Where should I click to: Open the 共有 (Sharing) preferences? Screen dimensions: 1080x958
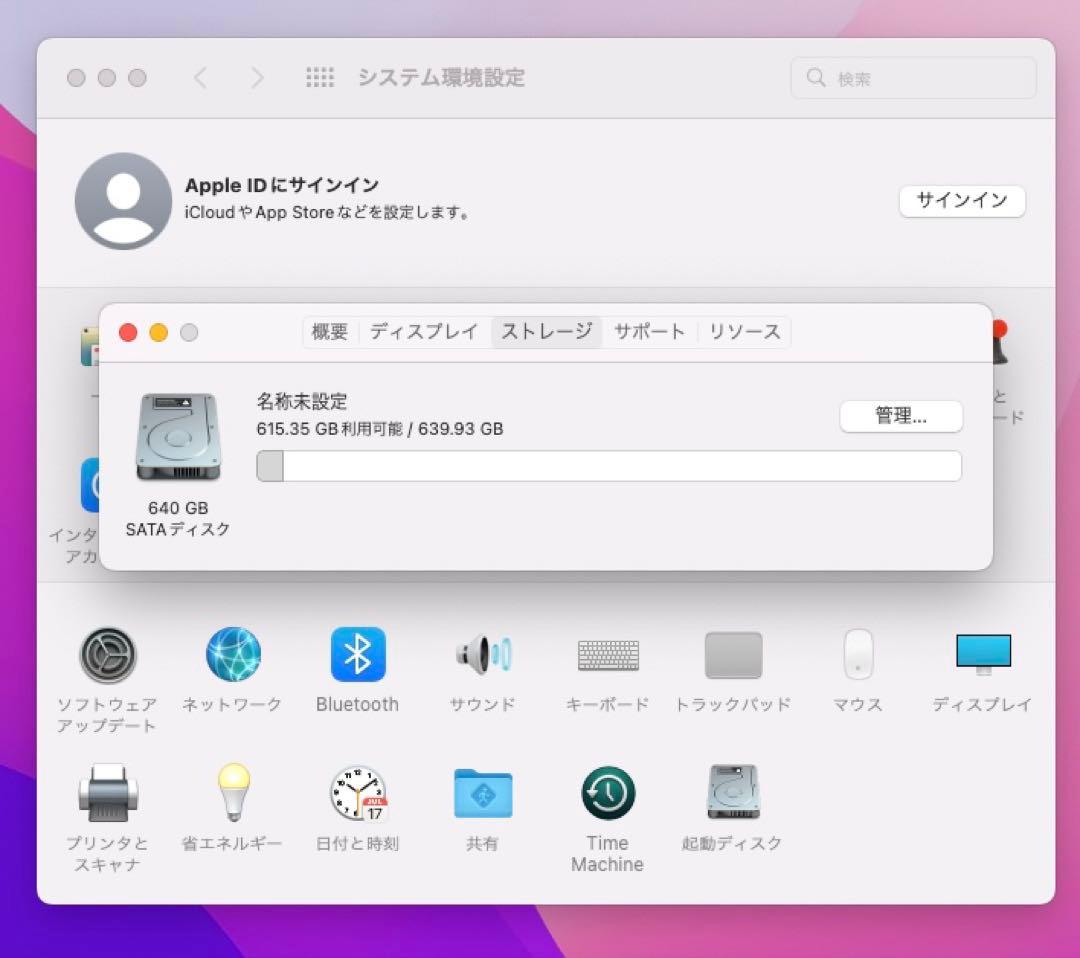(482, 792)
